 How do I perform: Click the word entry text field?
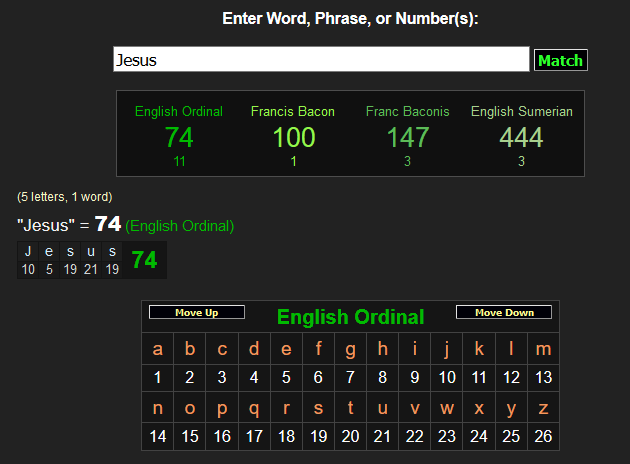(320, 60)
